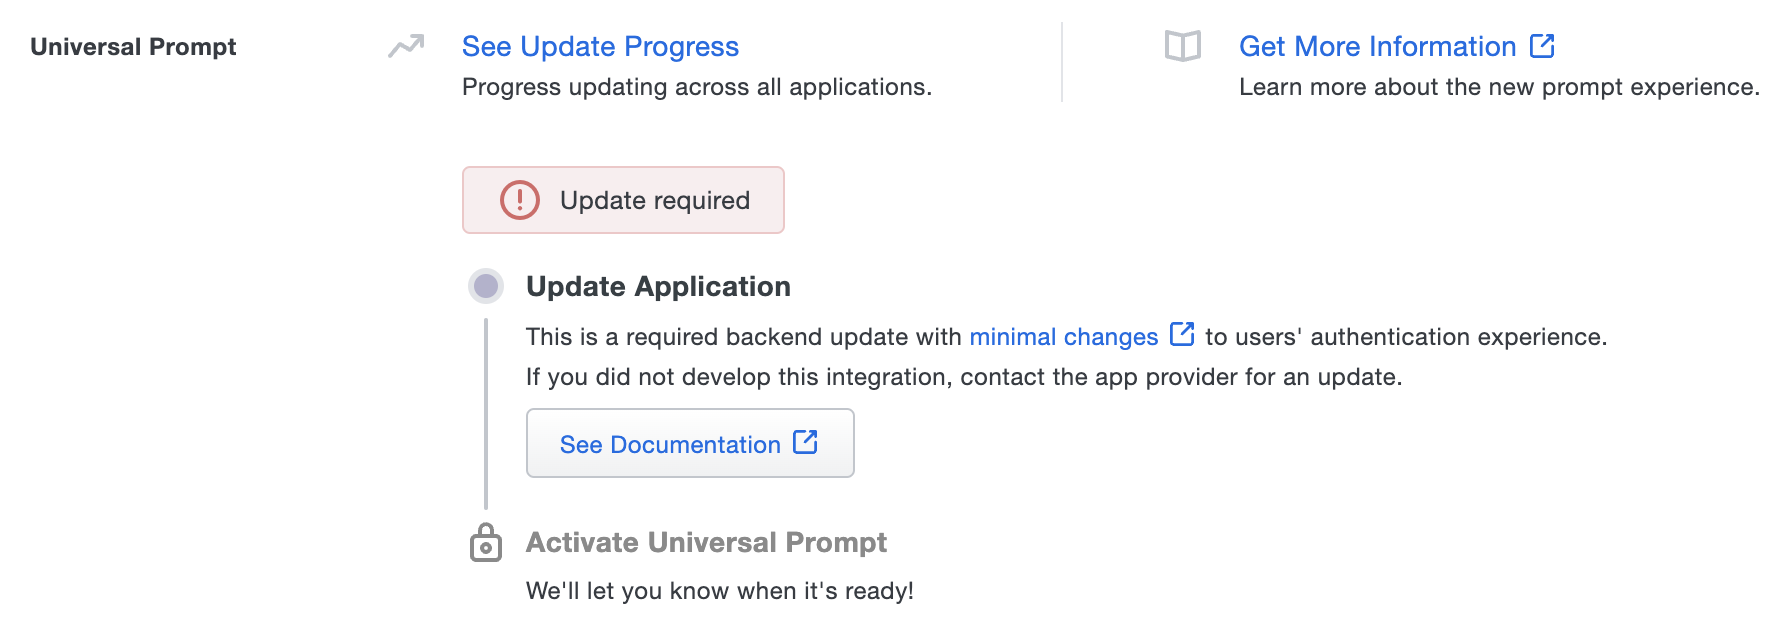Image resolution: width=1792 pixels, height=624 pixels.
Task: Open the See Update Progress link
Action: point(600,47)
